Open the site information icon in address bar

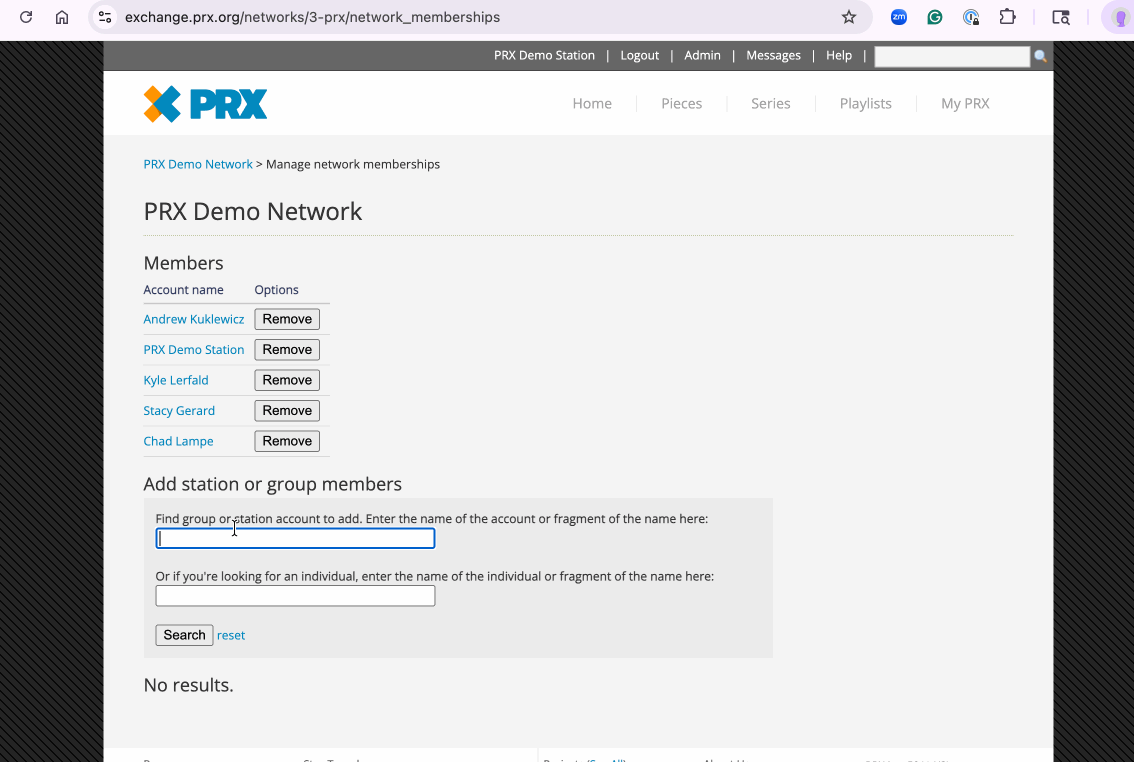105,17
